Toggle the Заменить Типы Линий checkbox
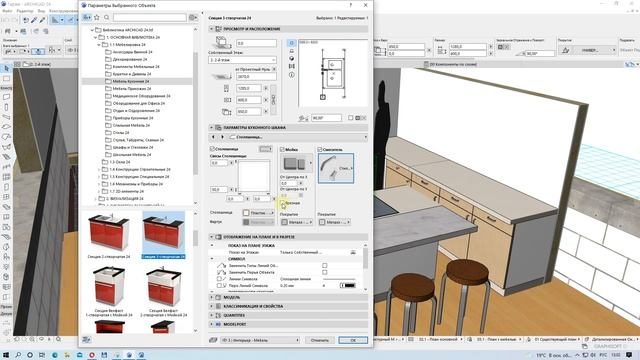This screenshot has width=640, height=360. [324, 265]
